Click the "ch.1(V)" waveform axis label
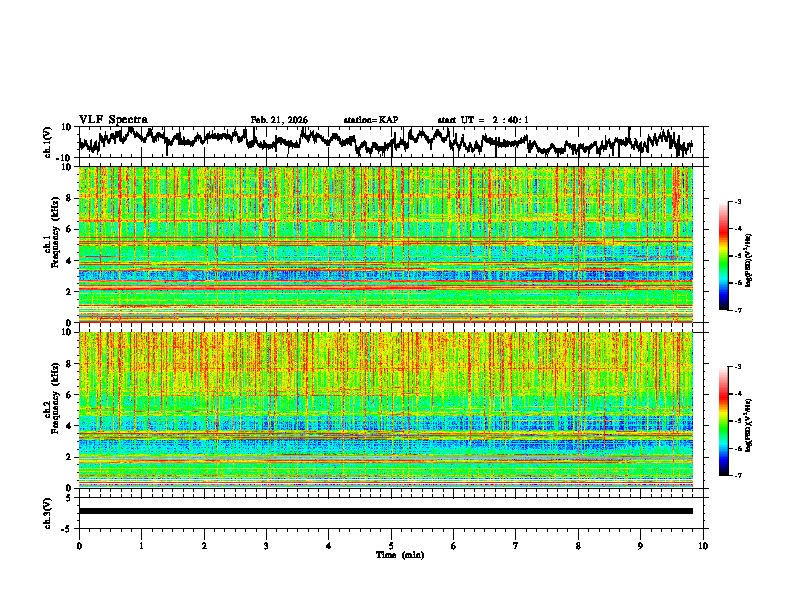 (48, 142)
